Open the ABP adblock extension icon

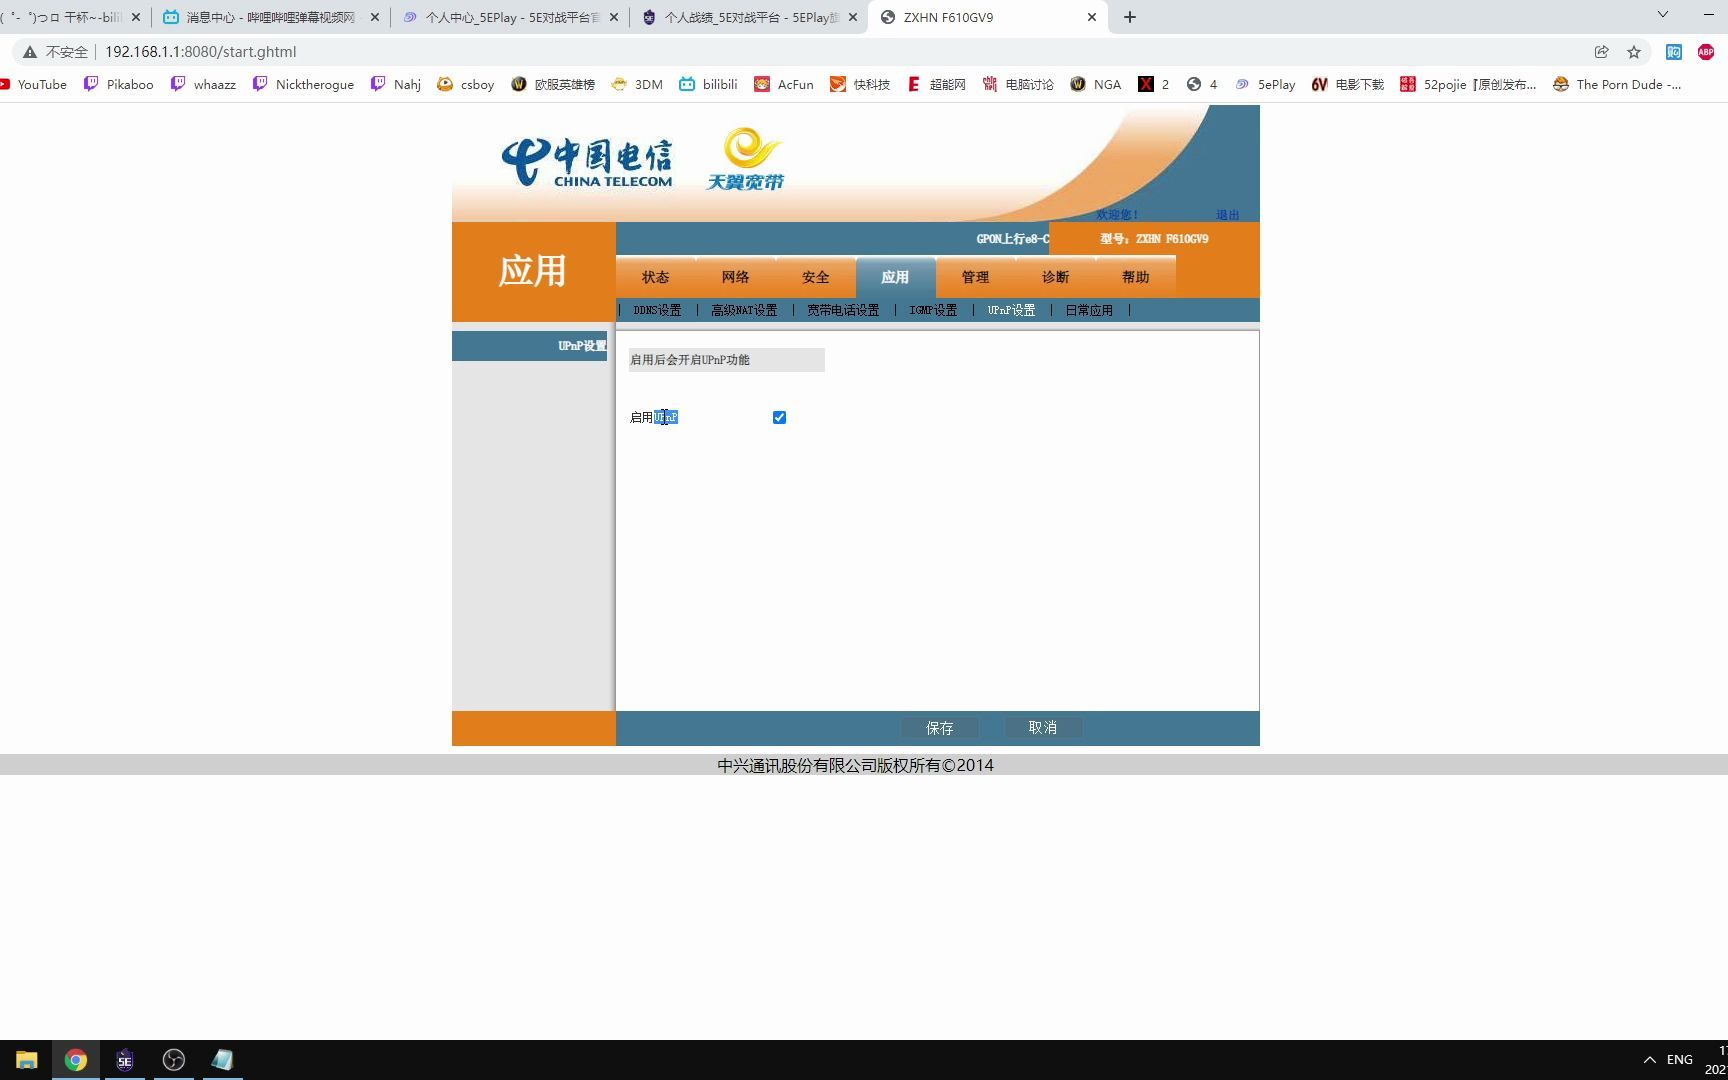(1706, 52)
